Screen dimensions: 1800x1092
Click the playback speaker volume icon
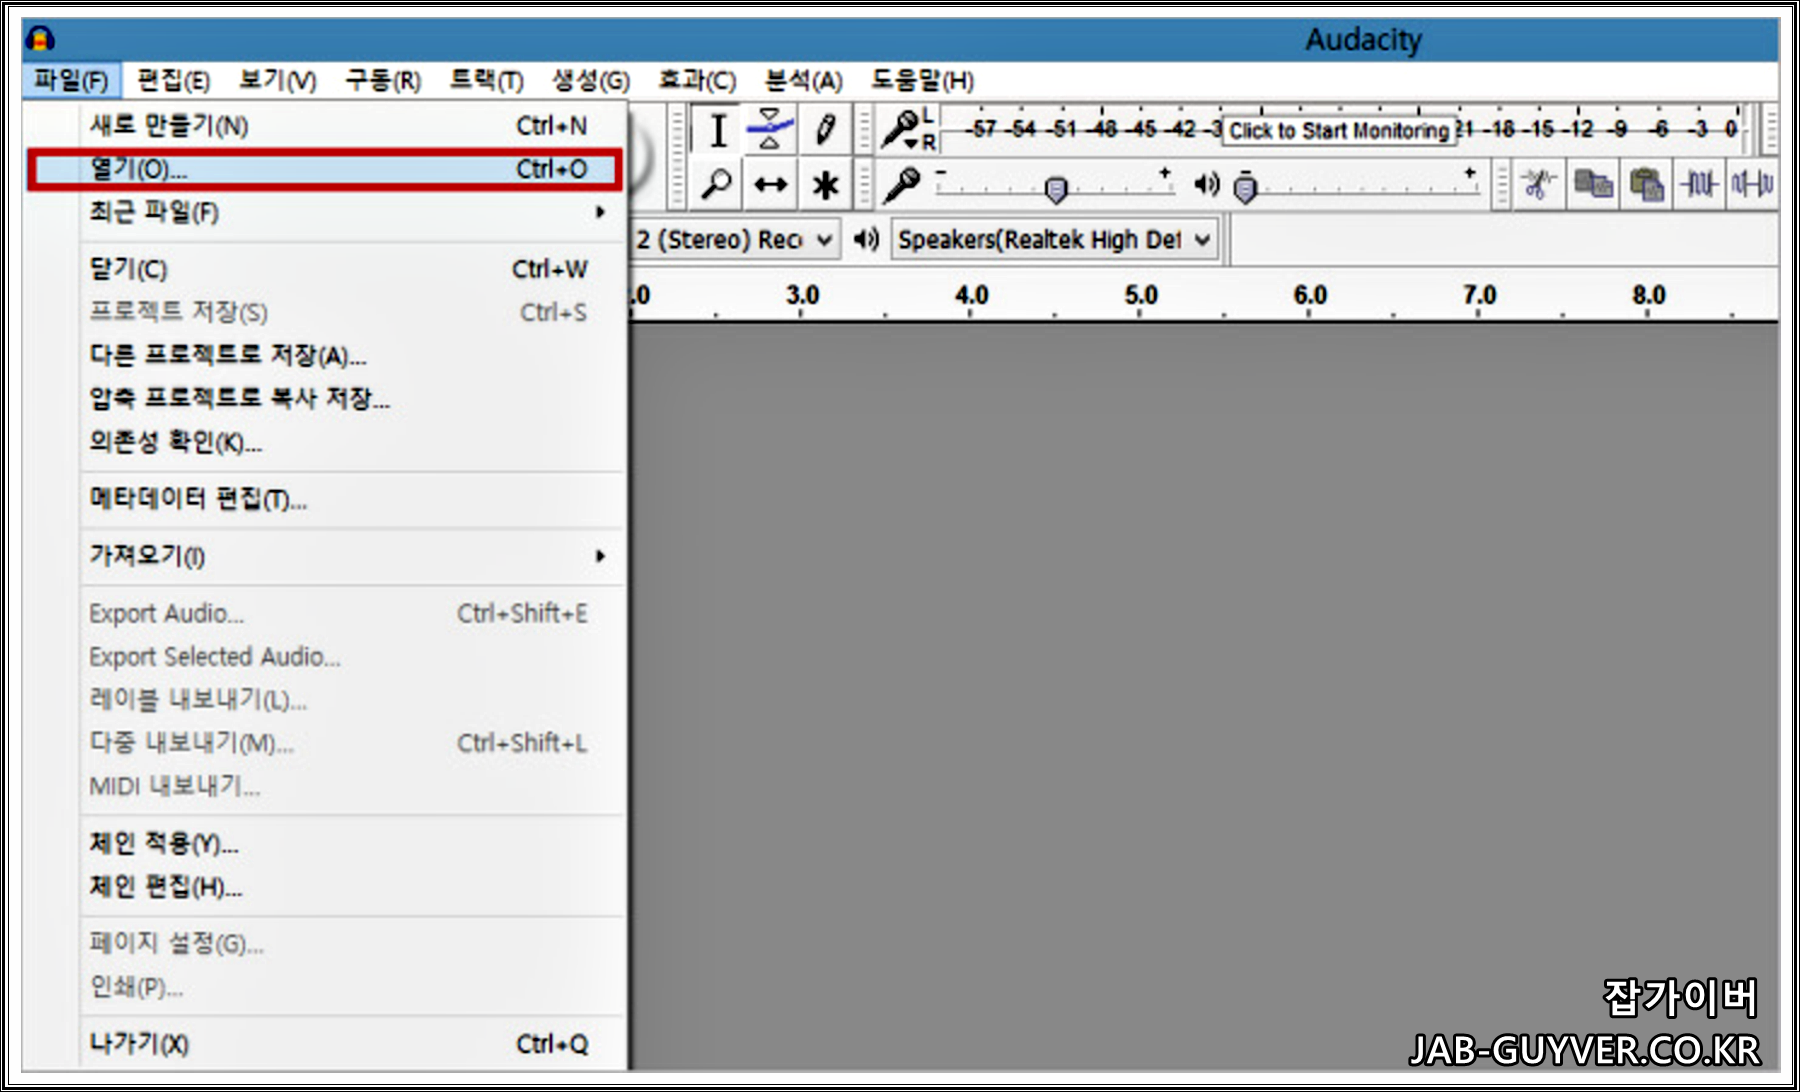coord(1207,184)
